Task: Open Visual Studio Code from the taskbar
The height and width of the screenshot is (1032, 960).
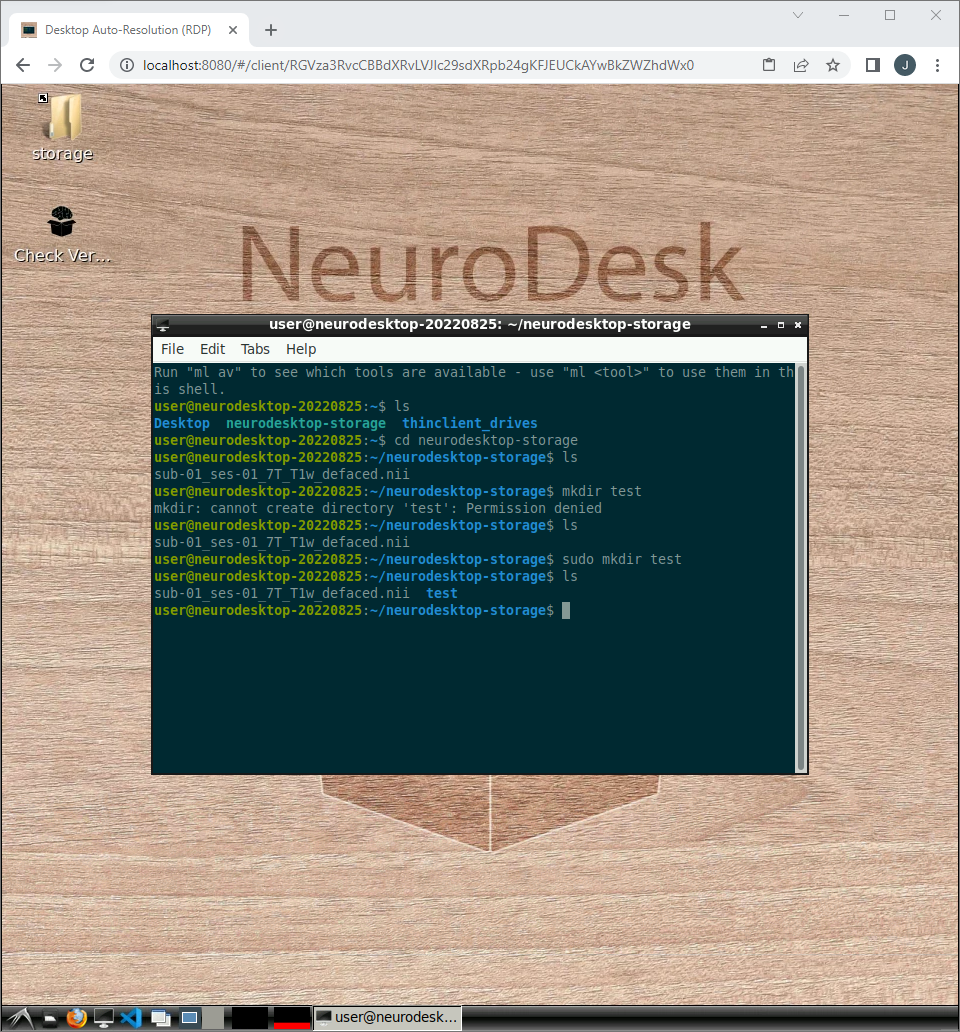Action: tap(131, 1017)
